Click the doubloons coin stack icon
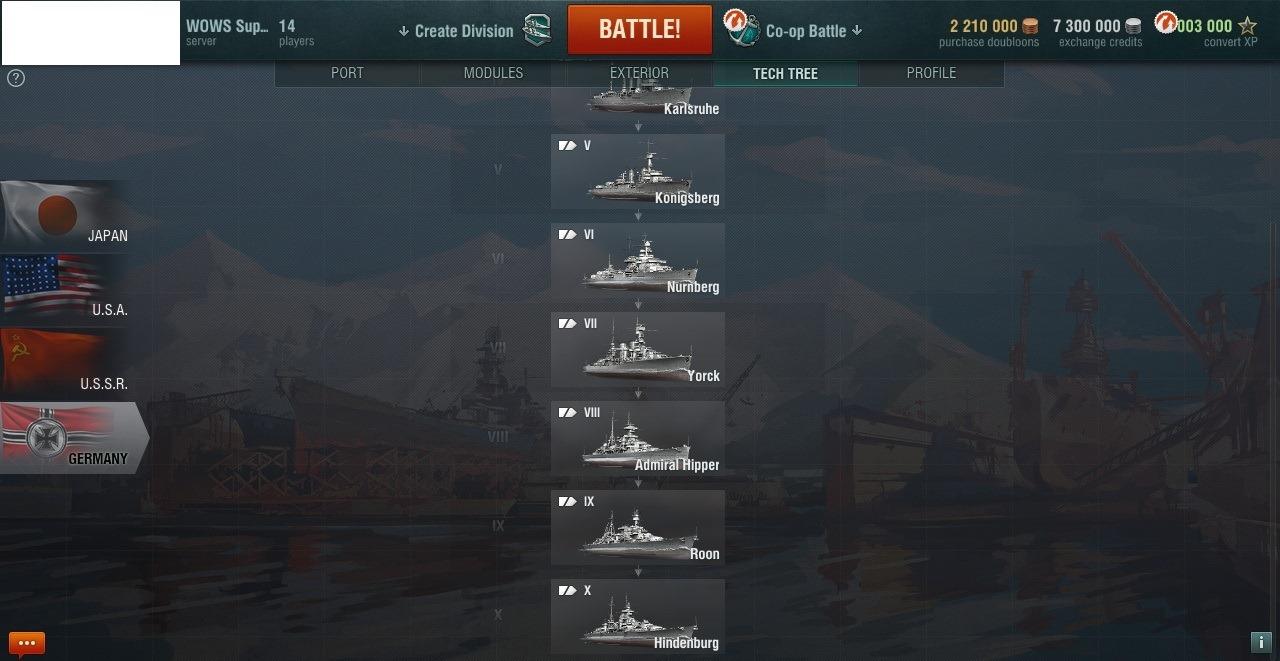Screen dimensions: 1280x661 1030,26
